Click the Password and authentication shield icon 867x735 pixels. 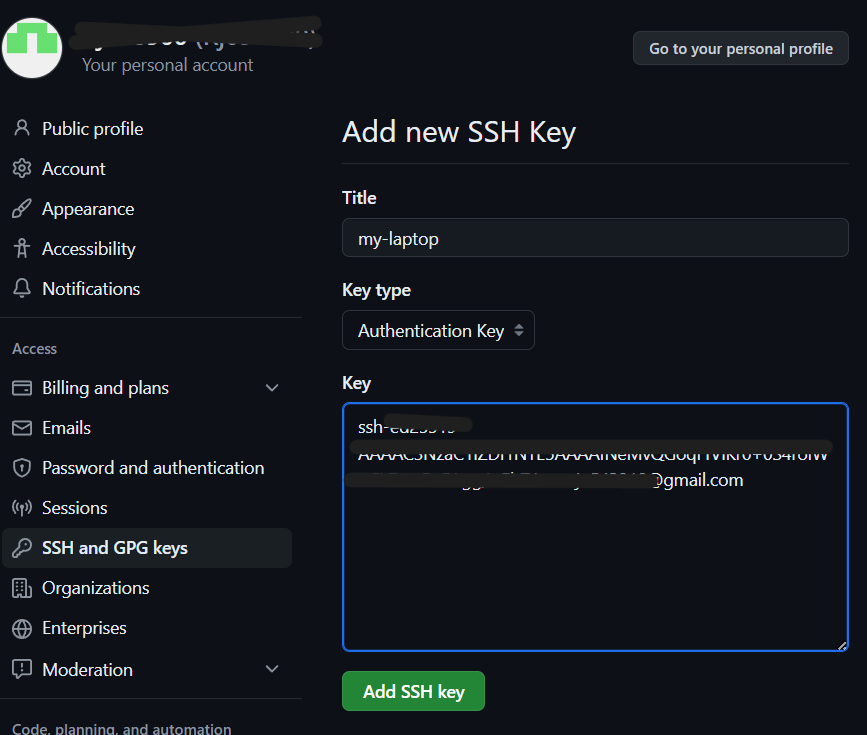[x=22, y=468]
